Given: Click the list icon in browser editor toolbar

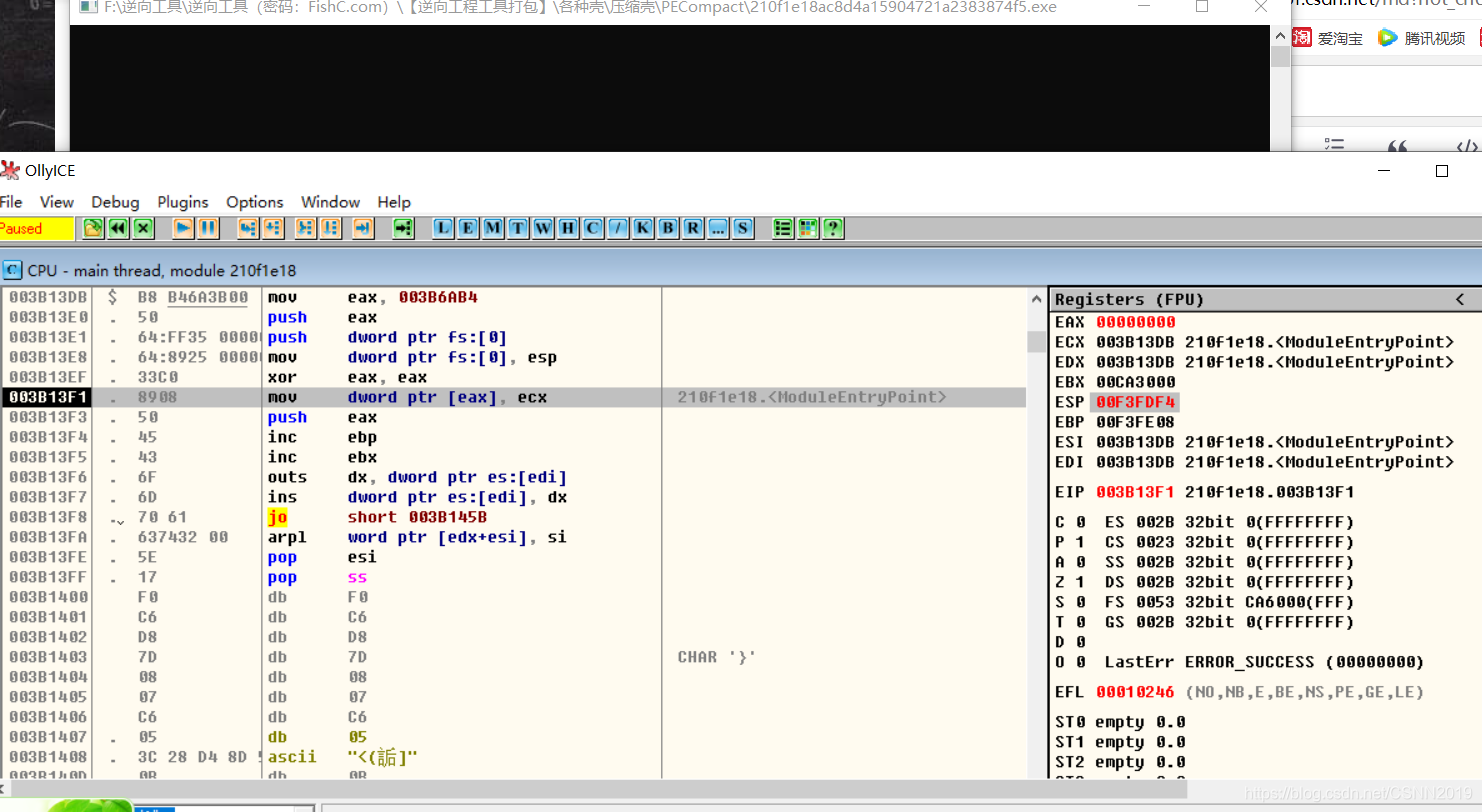Looking at the screenshot, I should (x=1334, y=146).
